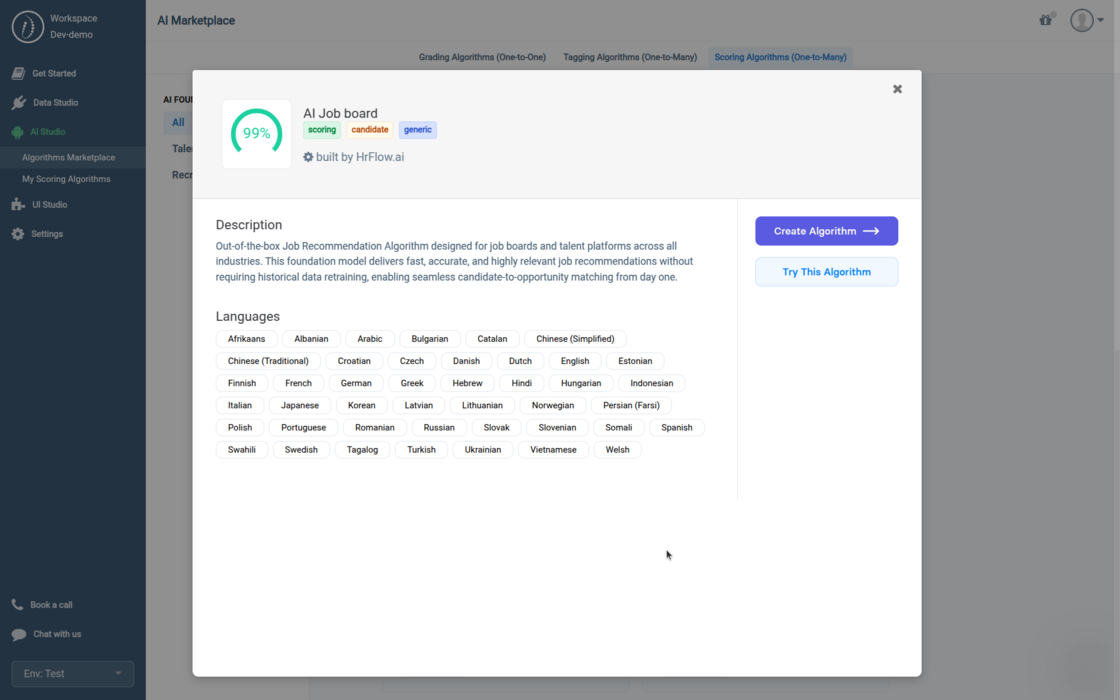Click the Afrikaans language chip
Screen dimensions: 1120x700
click(246, 339)
